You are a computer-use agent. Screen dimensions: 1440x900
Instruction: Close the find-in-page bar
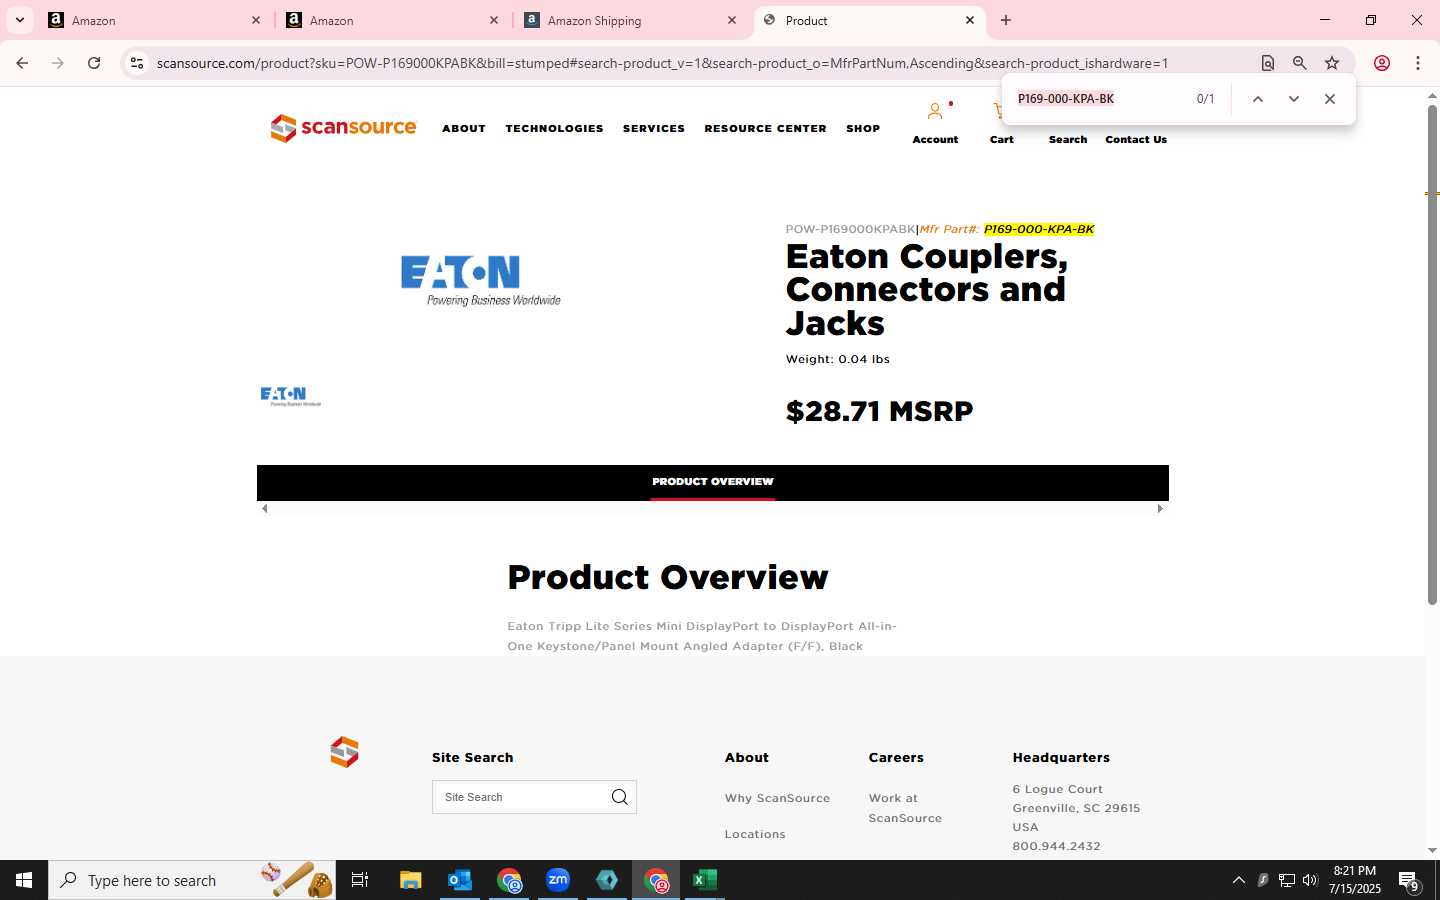1330,99
